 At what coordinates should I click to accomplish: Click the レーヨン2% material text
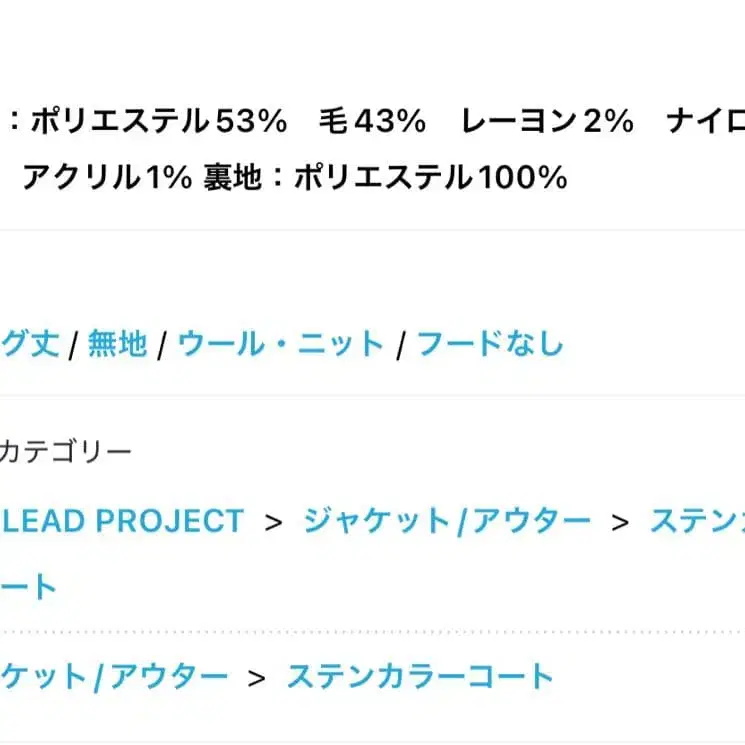click(x=547, y=123)
